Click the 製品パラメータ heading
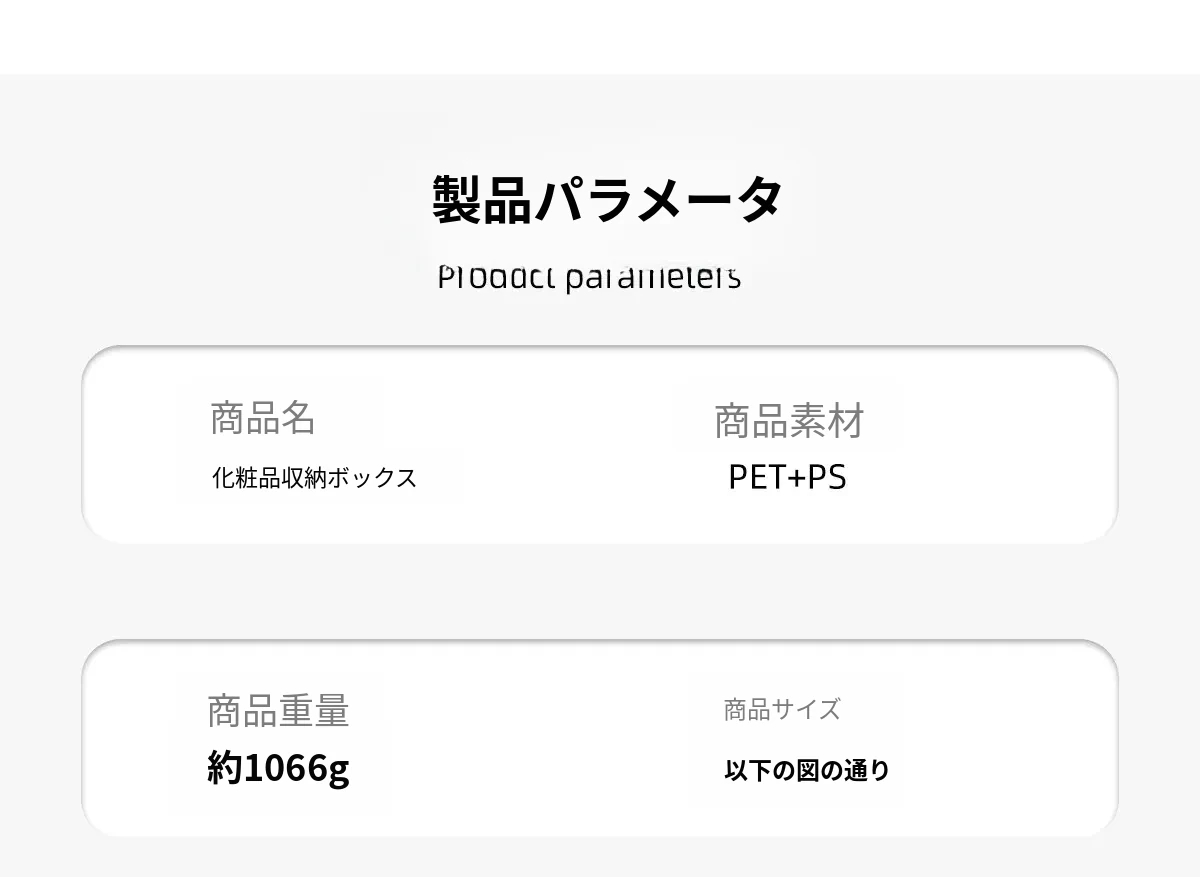 (x=607, y=199)
